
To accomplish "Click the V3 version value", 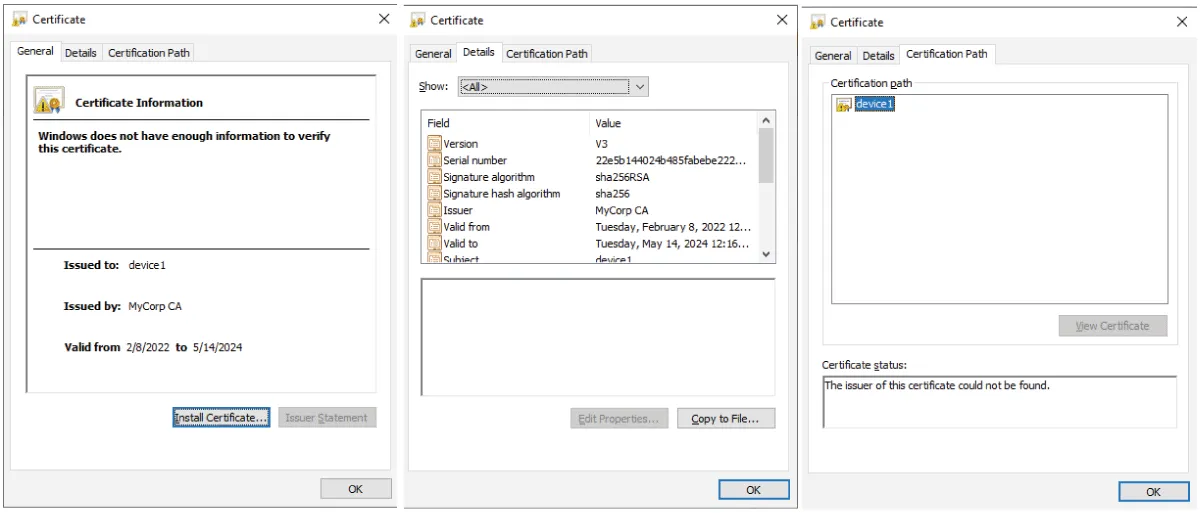I will (x=602, y=144).
